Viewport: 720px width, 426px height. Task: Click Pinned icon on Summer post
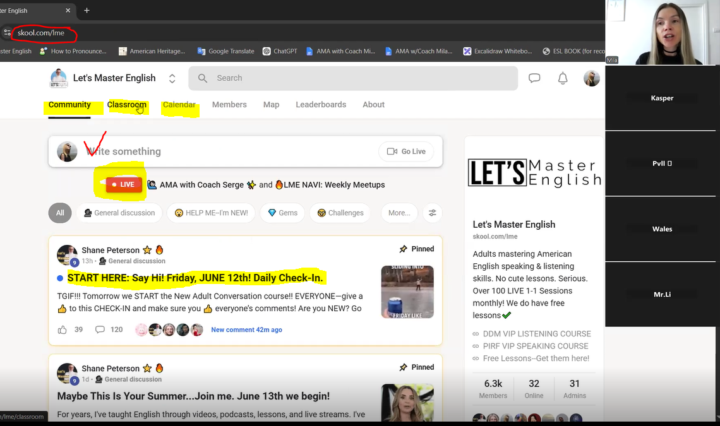(x=403, y=367)
